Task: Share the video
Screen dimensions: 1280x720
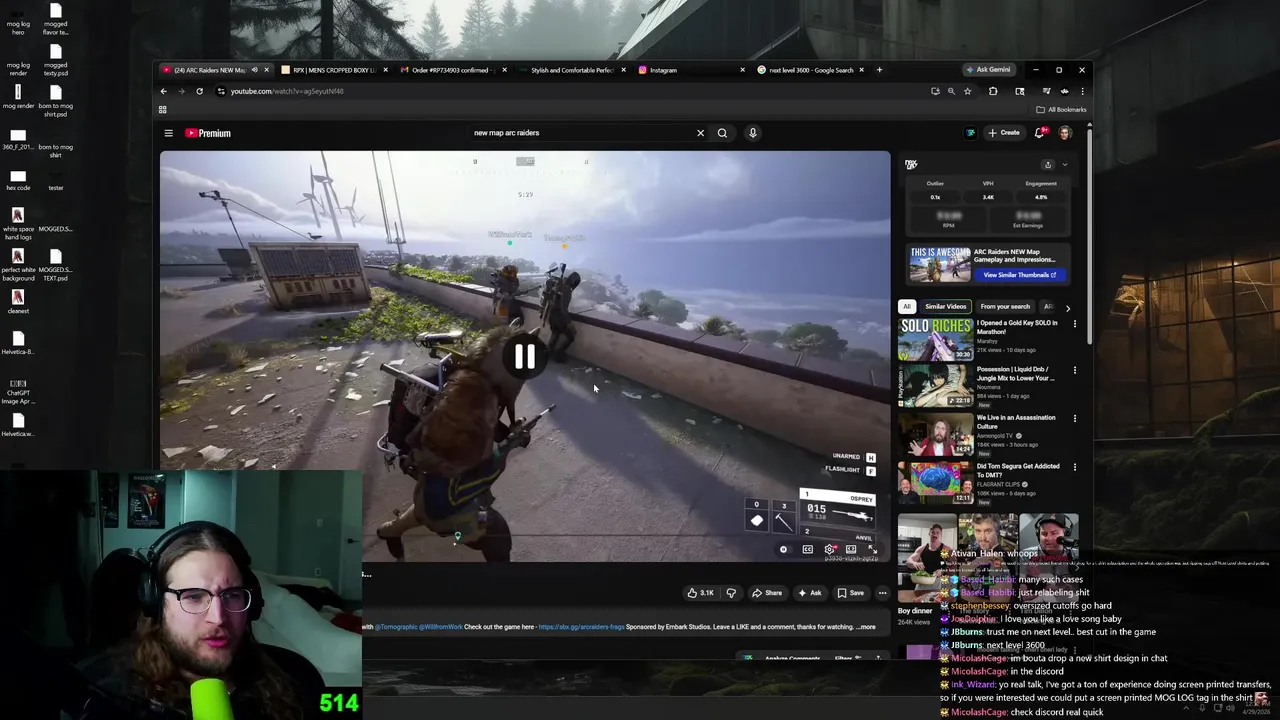Action: click(x=767, y=593)
